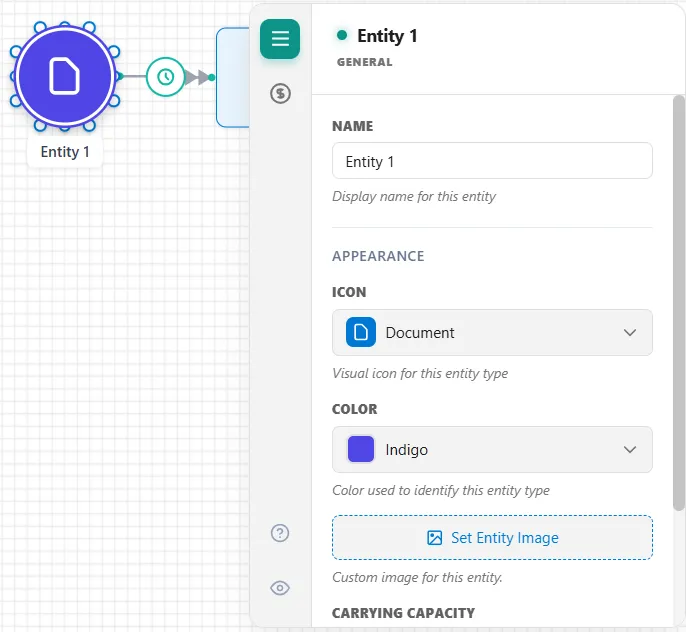Click the double-arrow on the connector line

pos(196,77)
